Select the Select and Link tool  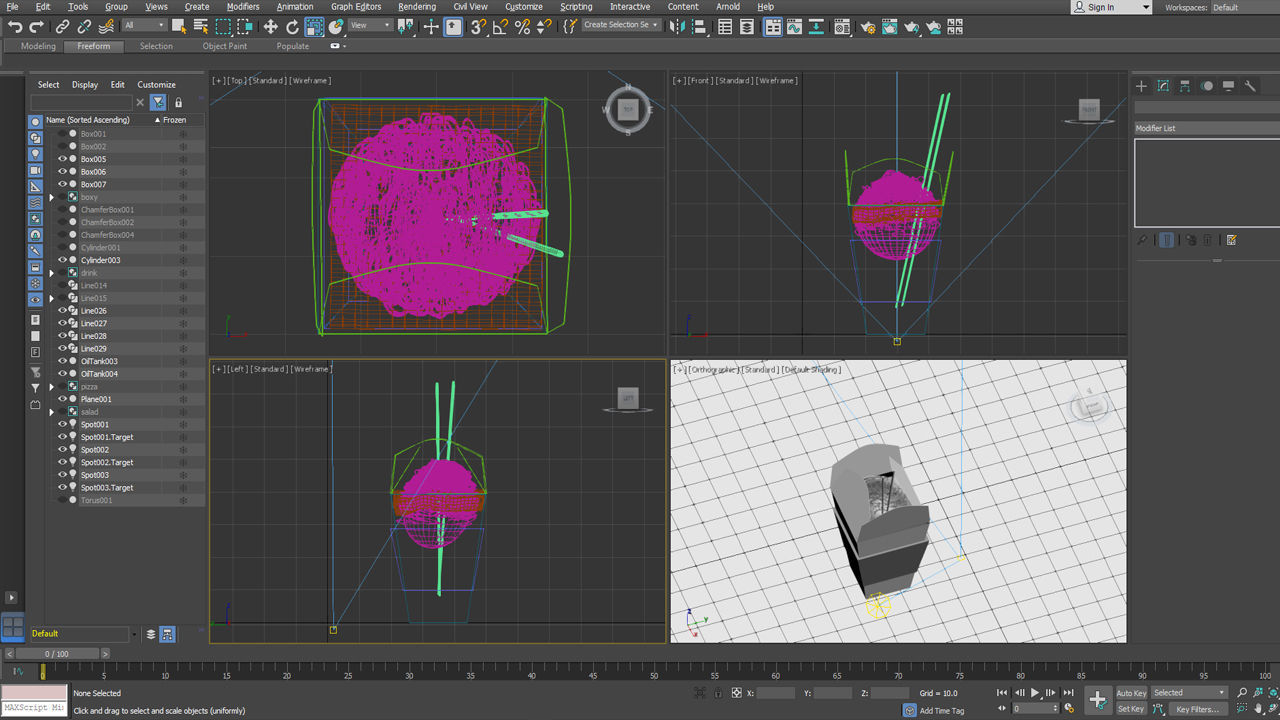click(x=62, y=27)
